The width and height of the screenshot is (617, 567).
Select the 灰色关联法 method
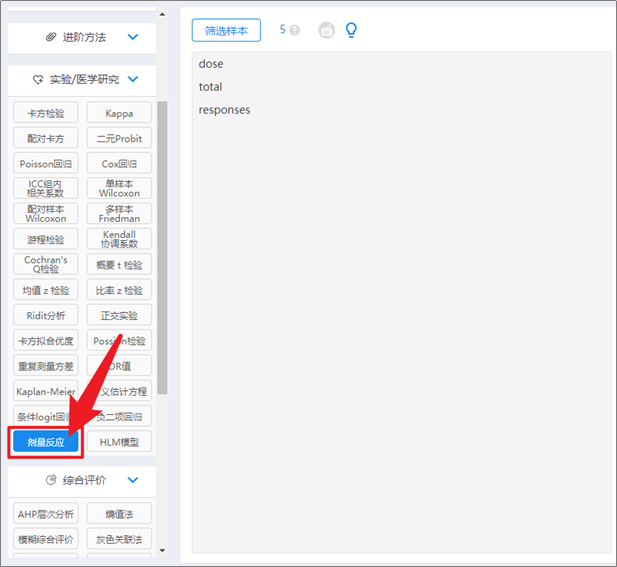pyautogui.click(x=119, y=539)
